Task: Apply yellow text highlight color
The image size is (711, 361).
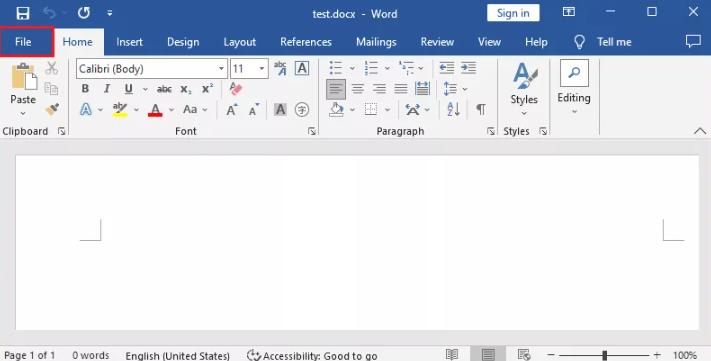Action: [120, 110]
